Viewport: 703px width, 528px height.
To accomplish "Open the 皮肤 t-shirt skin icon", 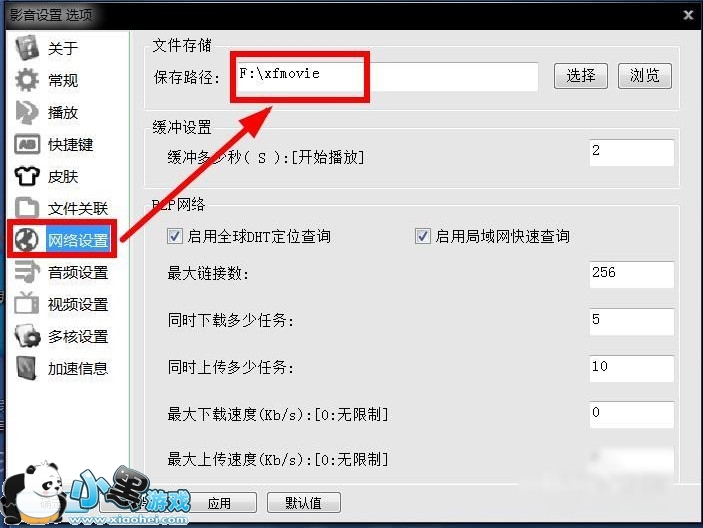I will [x=27, y=176].
